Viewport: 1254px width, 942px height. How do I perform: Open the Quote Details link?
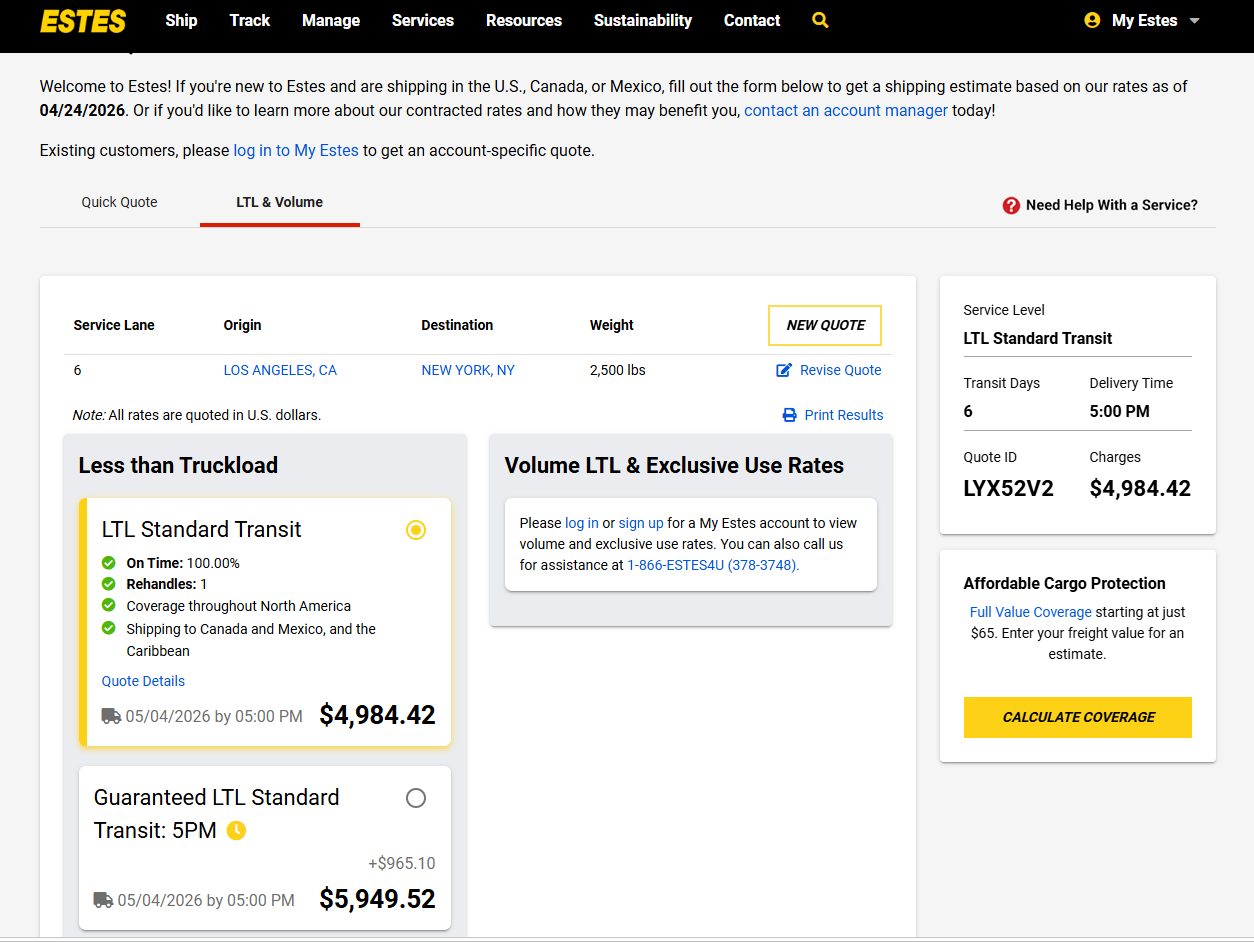[x=143, y=681]
